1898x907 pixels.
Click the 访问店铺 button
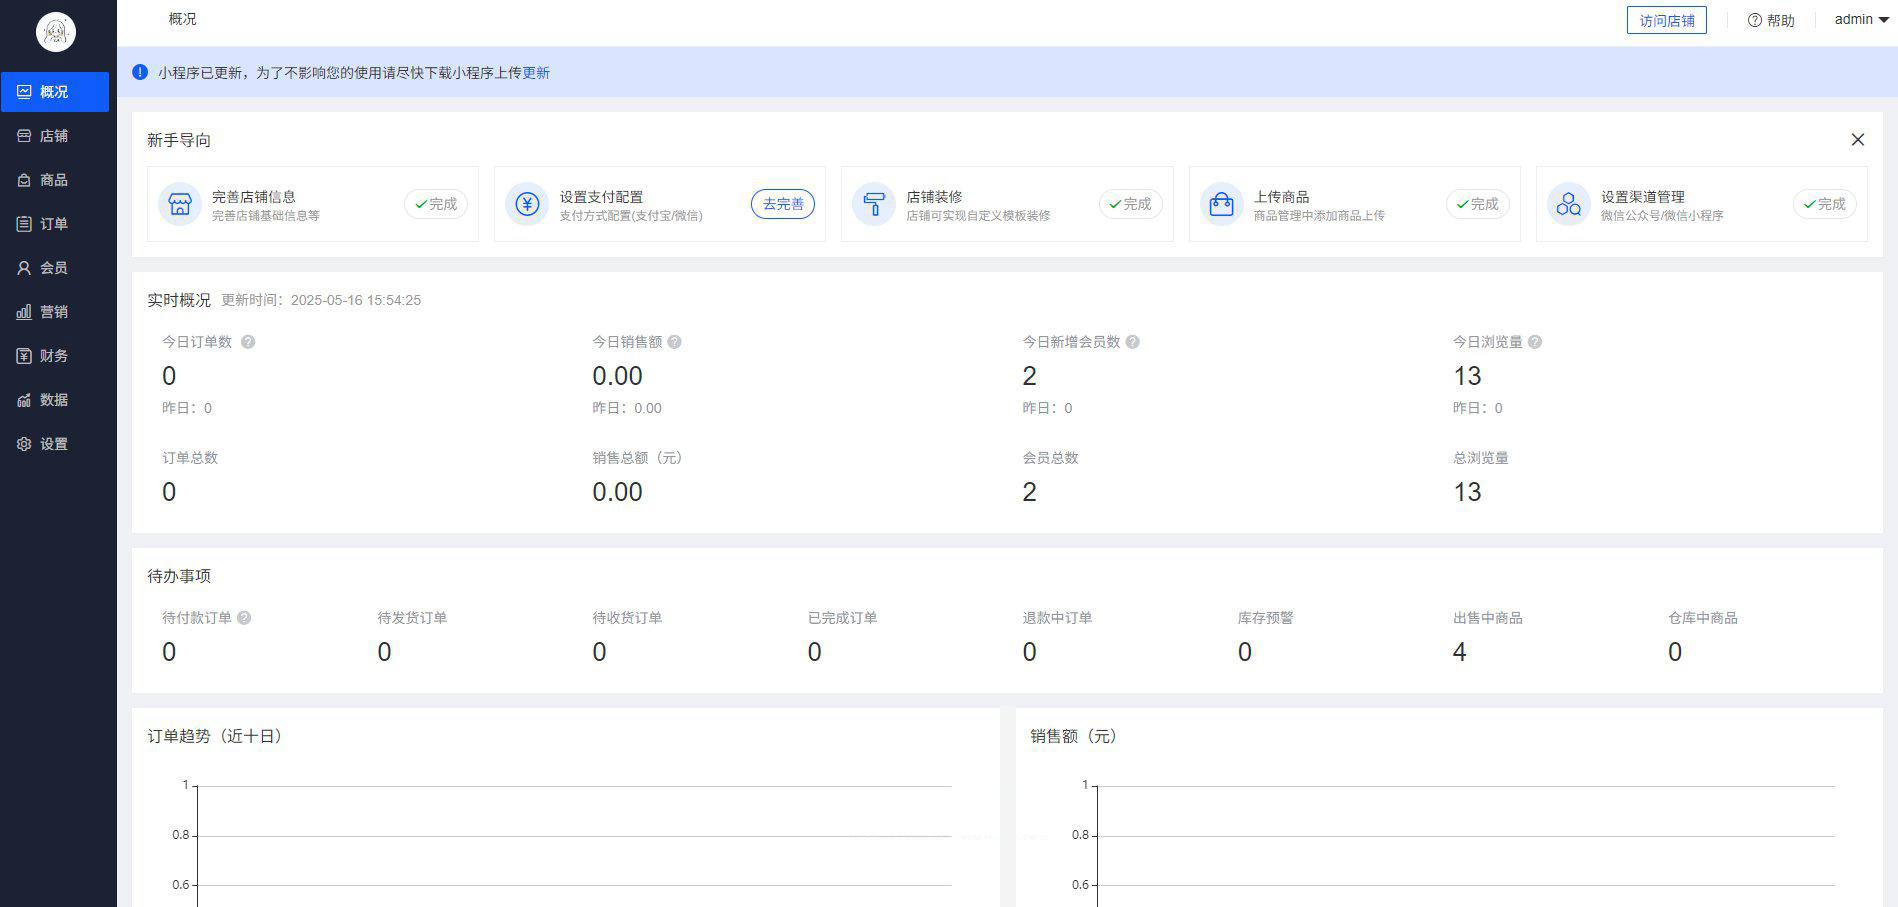tap(1666, 20)
